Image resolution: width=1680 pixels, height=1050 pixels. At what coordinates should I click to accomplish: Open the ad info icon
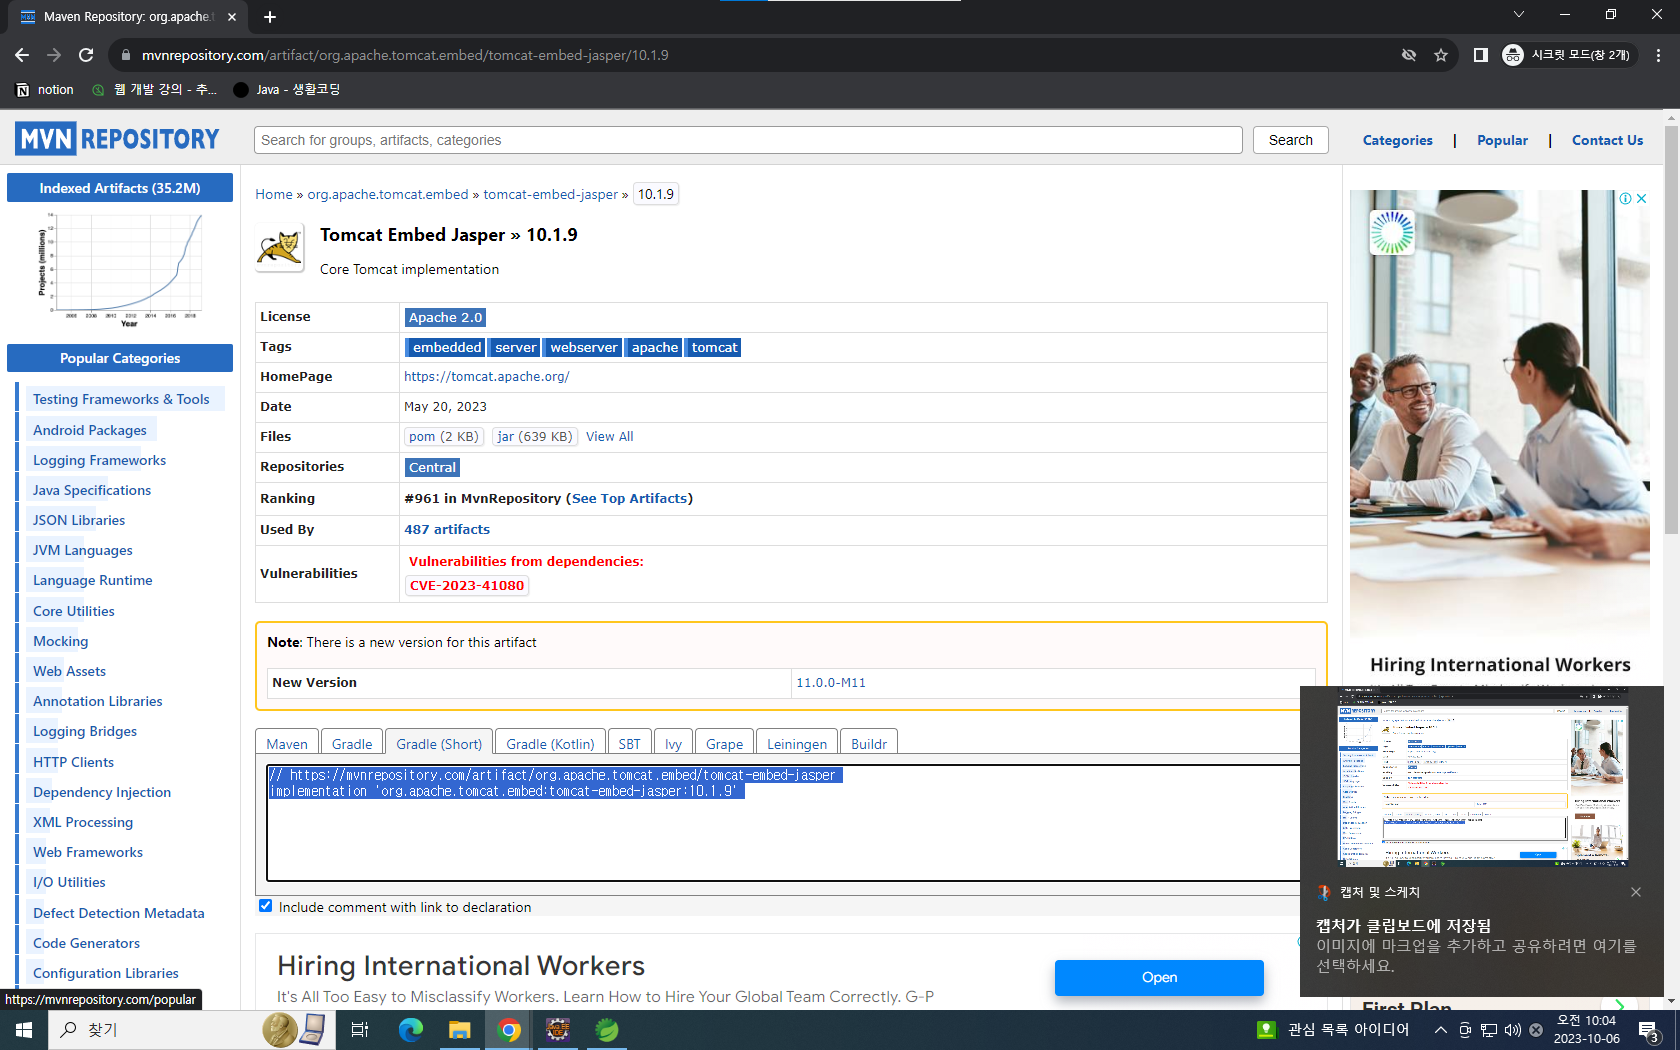(x=1625, y=199)
